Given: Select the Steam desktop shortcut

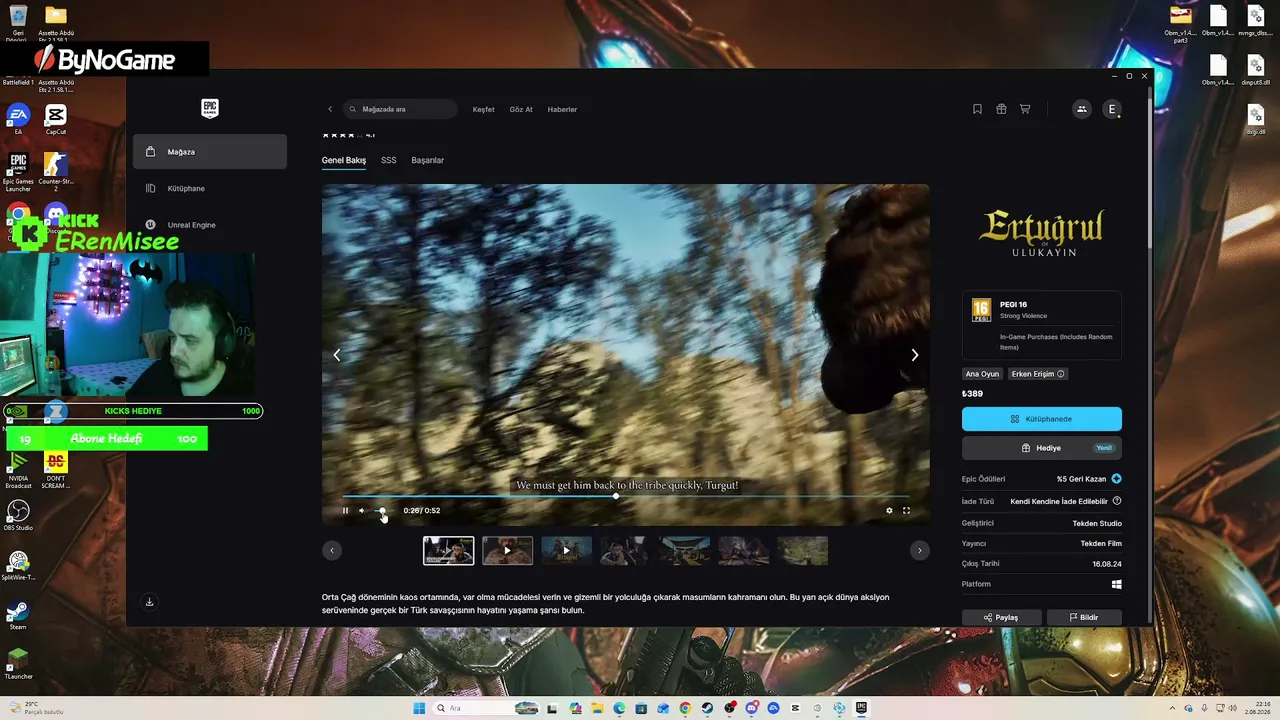Looking at the screenshot, I should click(18, 614).
